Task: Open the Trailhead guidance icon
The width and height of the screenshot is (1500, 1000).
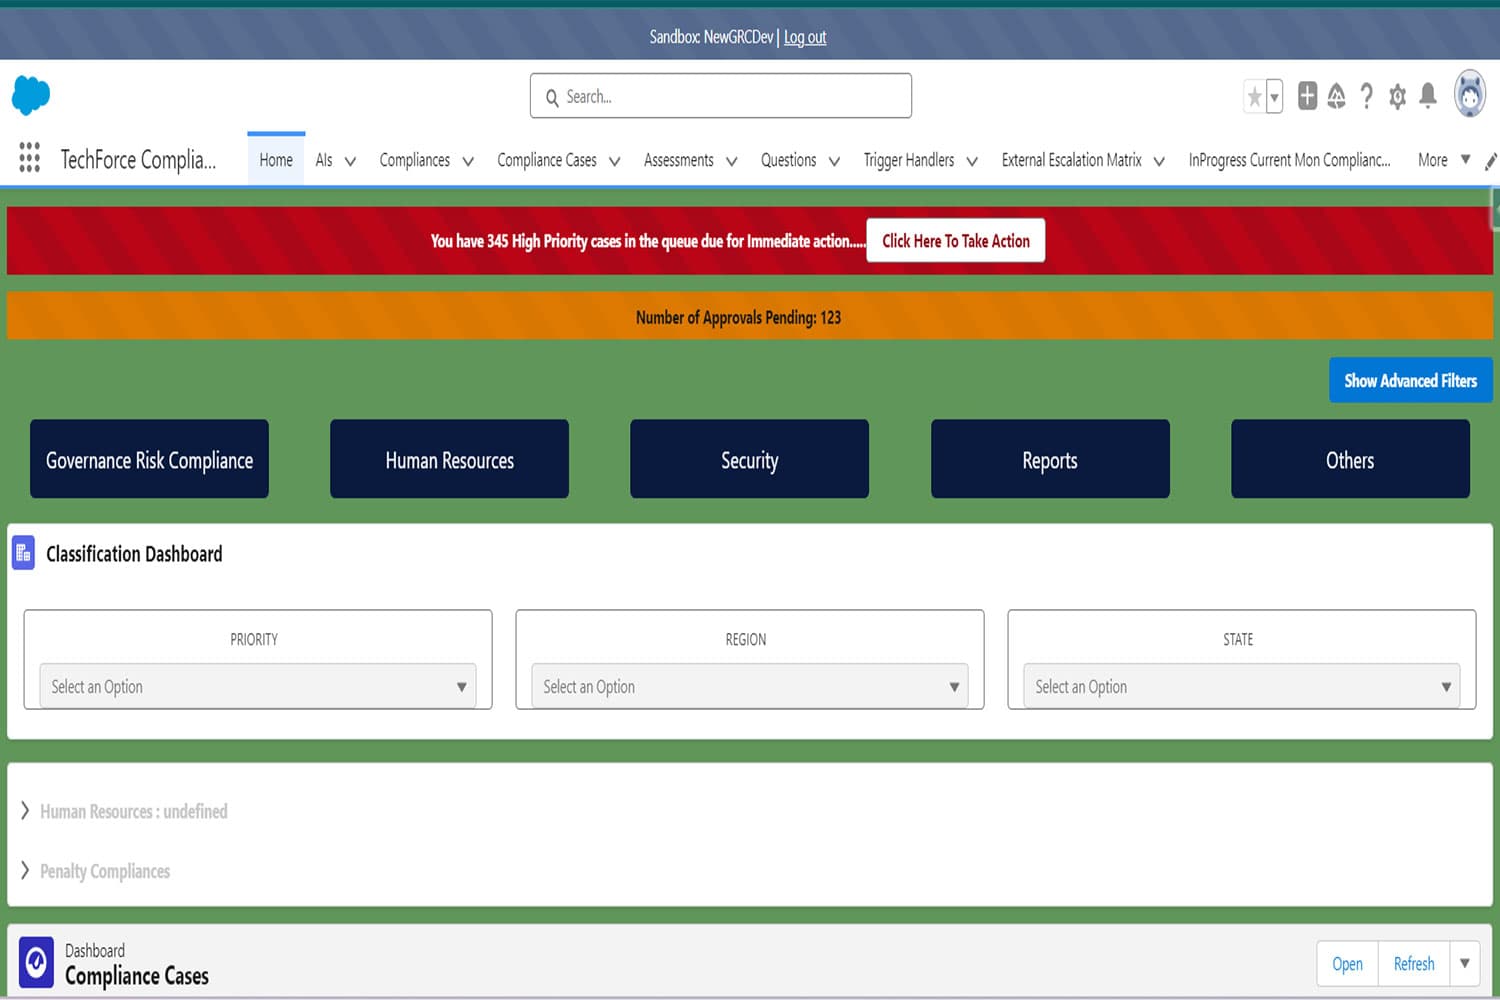Action: pos(1337,96)
